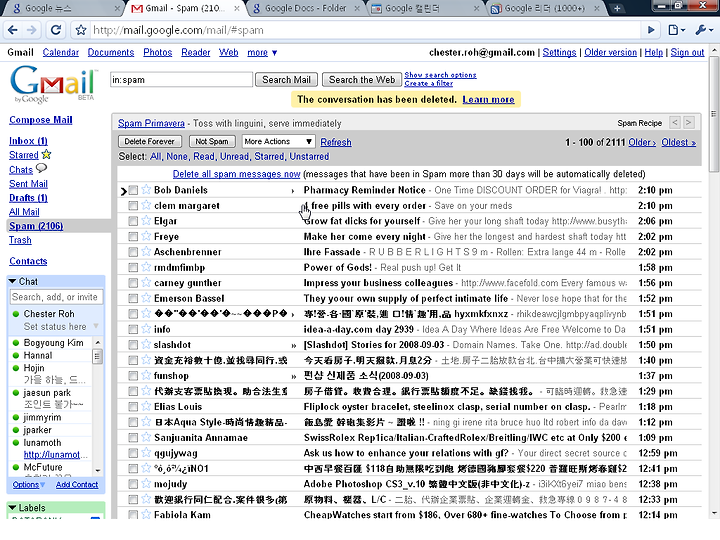Image resolution: width=720 pixels, height=540 pixels.
Task: Star the Elgar message
Action: point(146,221)
